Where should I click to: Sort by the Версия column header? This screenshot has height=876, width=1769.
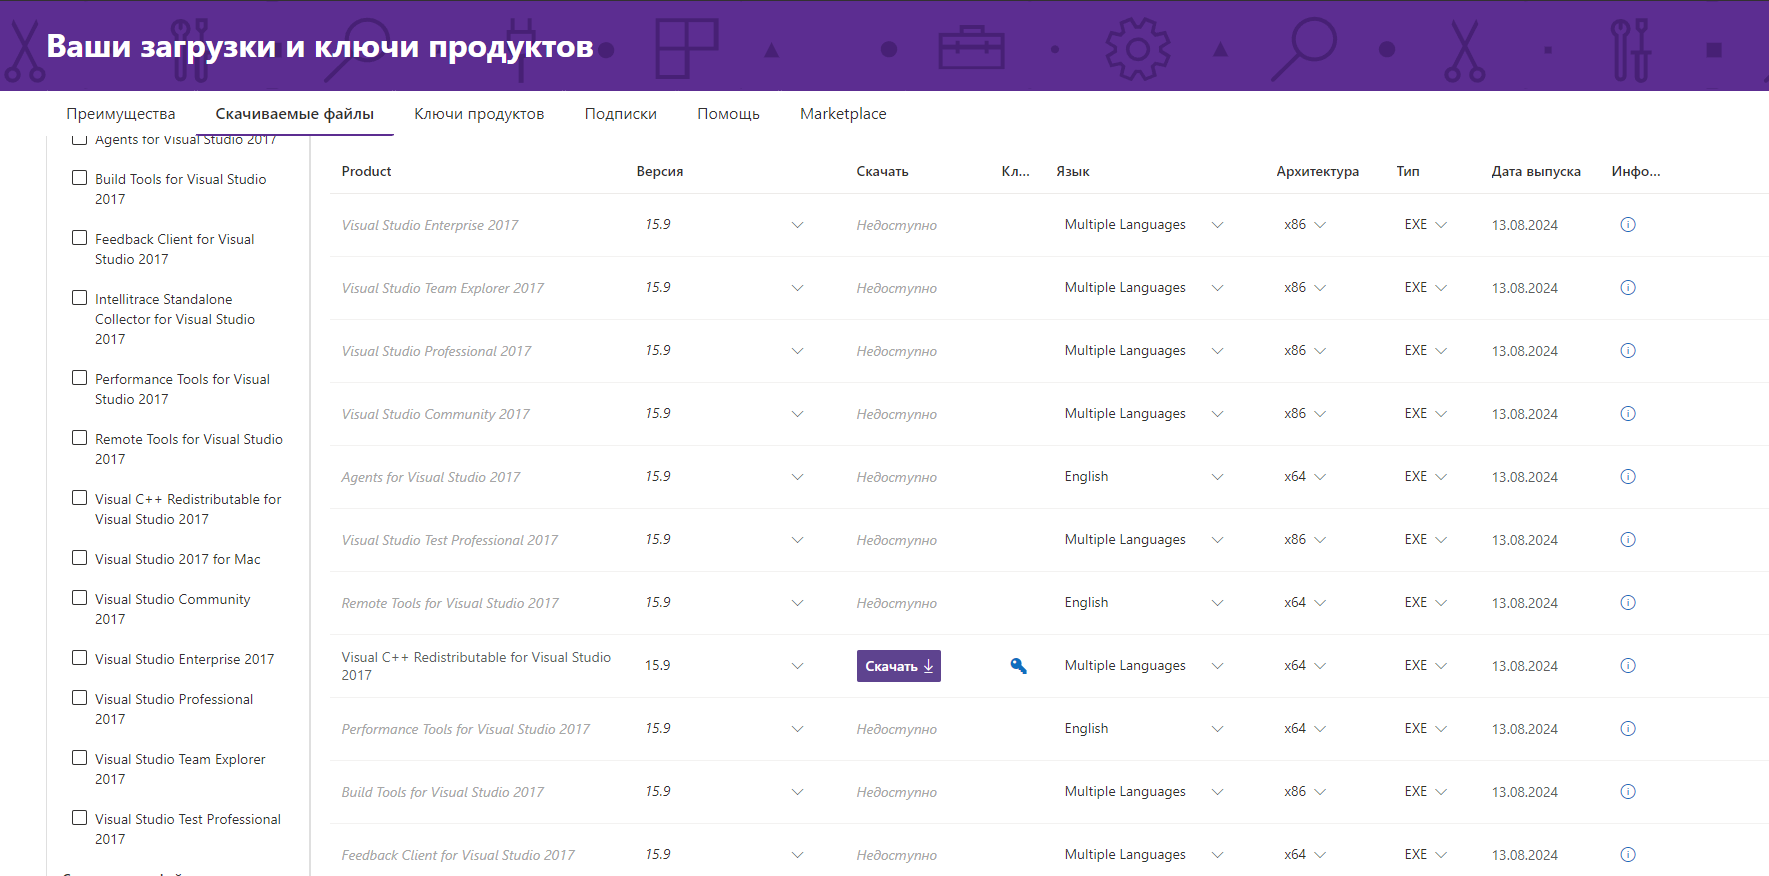(x=660, y=171)
